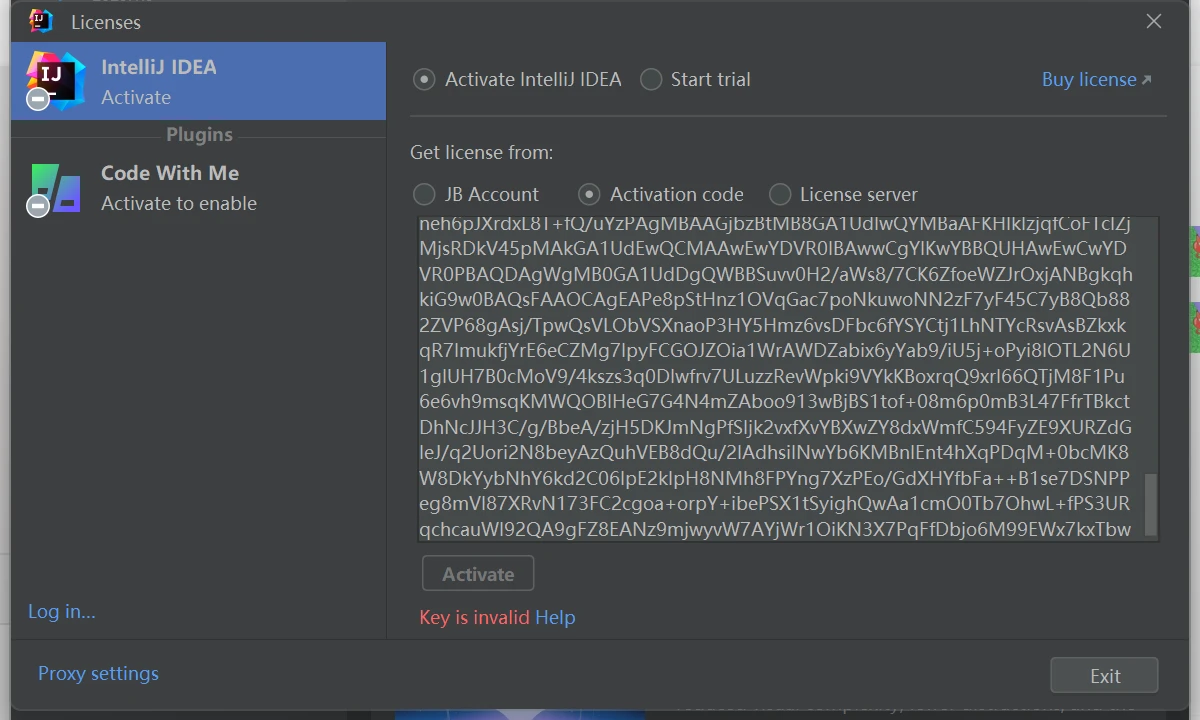The image size is (1200, 720).
Task: Choose JB Account license source
Action: (x=476, y=194)
